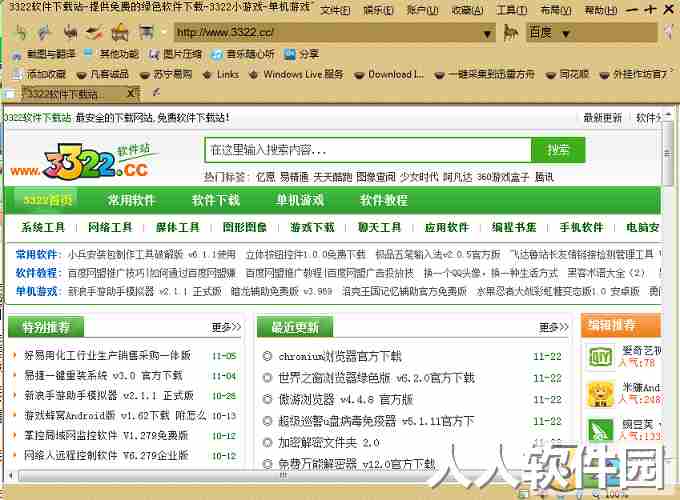The width and height of the screenshot is (680, 500).
Task: Click the 豌豆荚 app thumbnail
Action: [x=600, y=431]
